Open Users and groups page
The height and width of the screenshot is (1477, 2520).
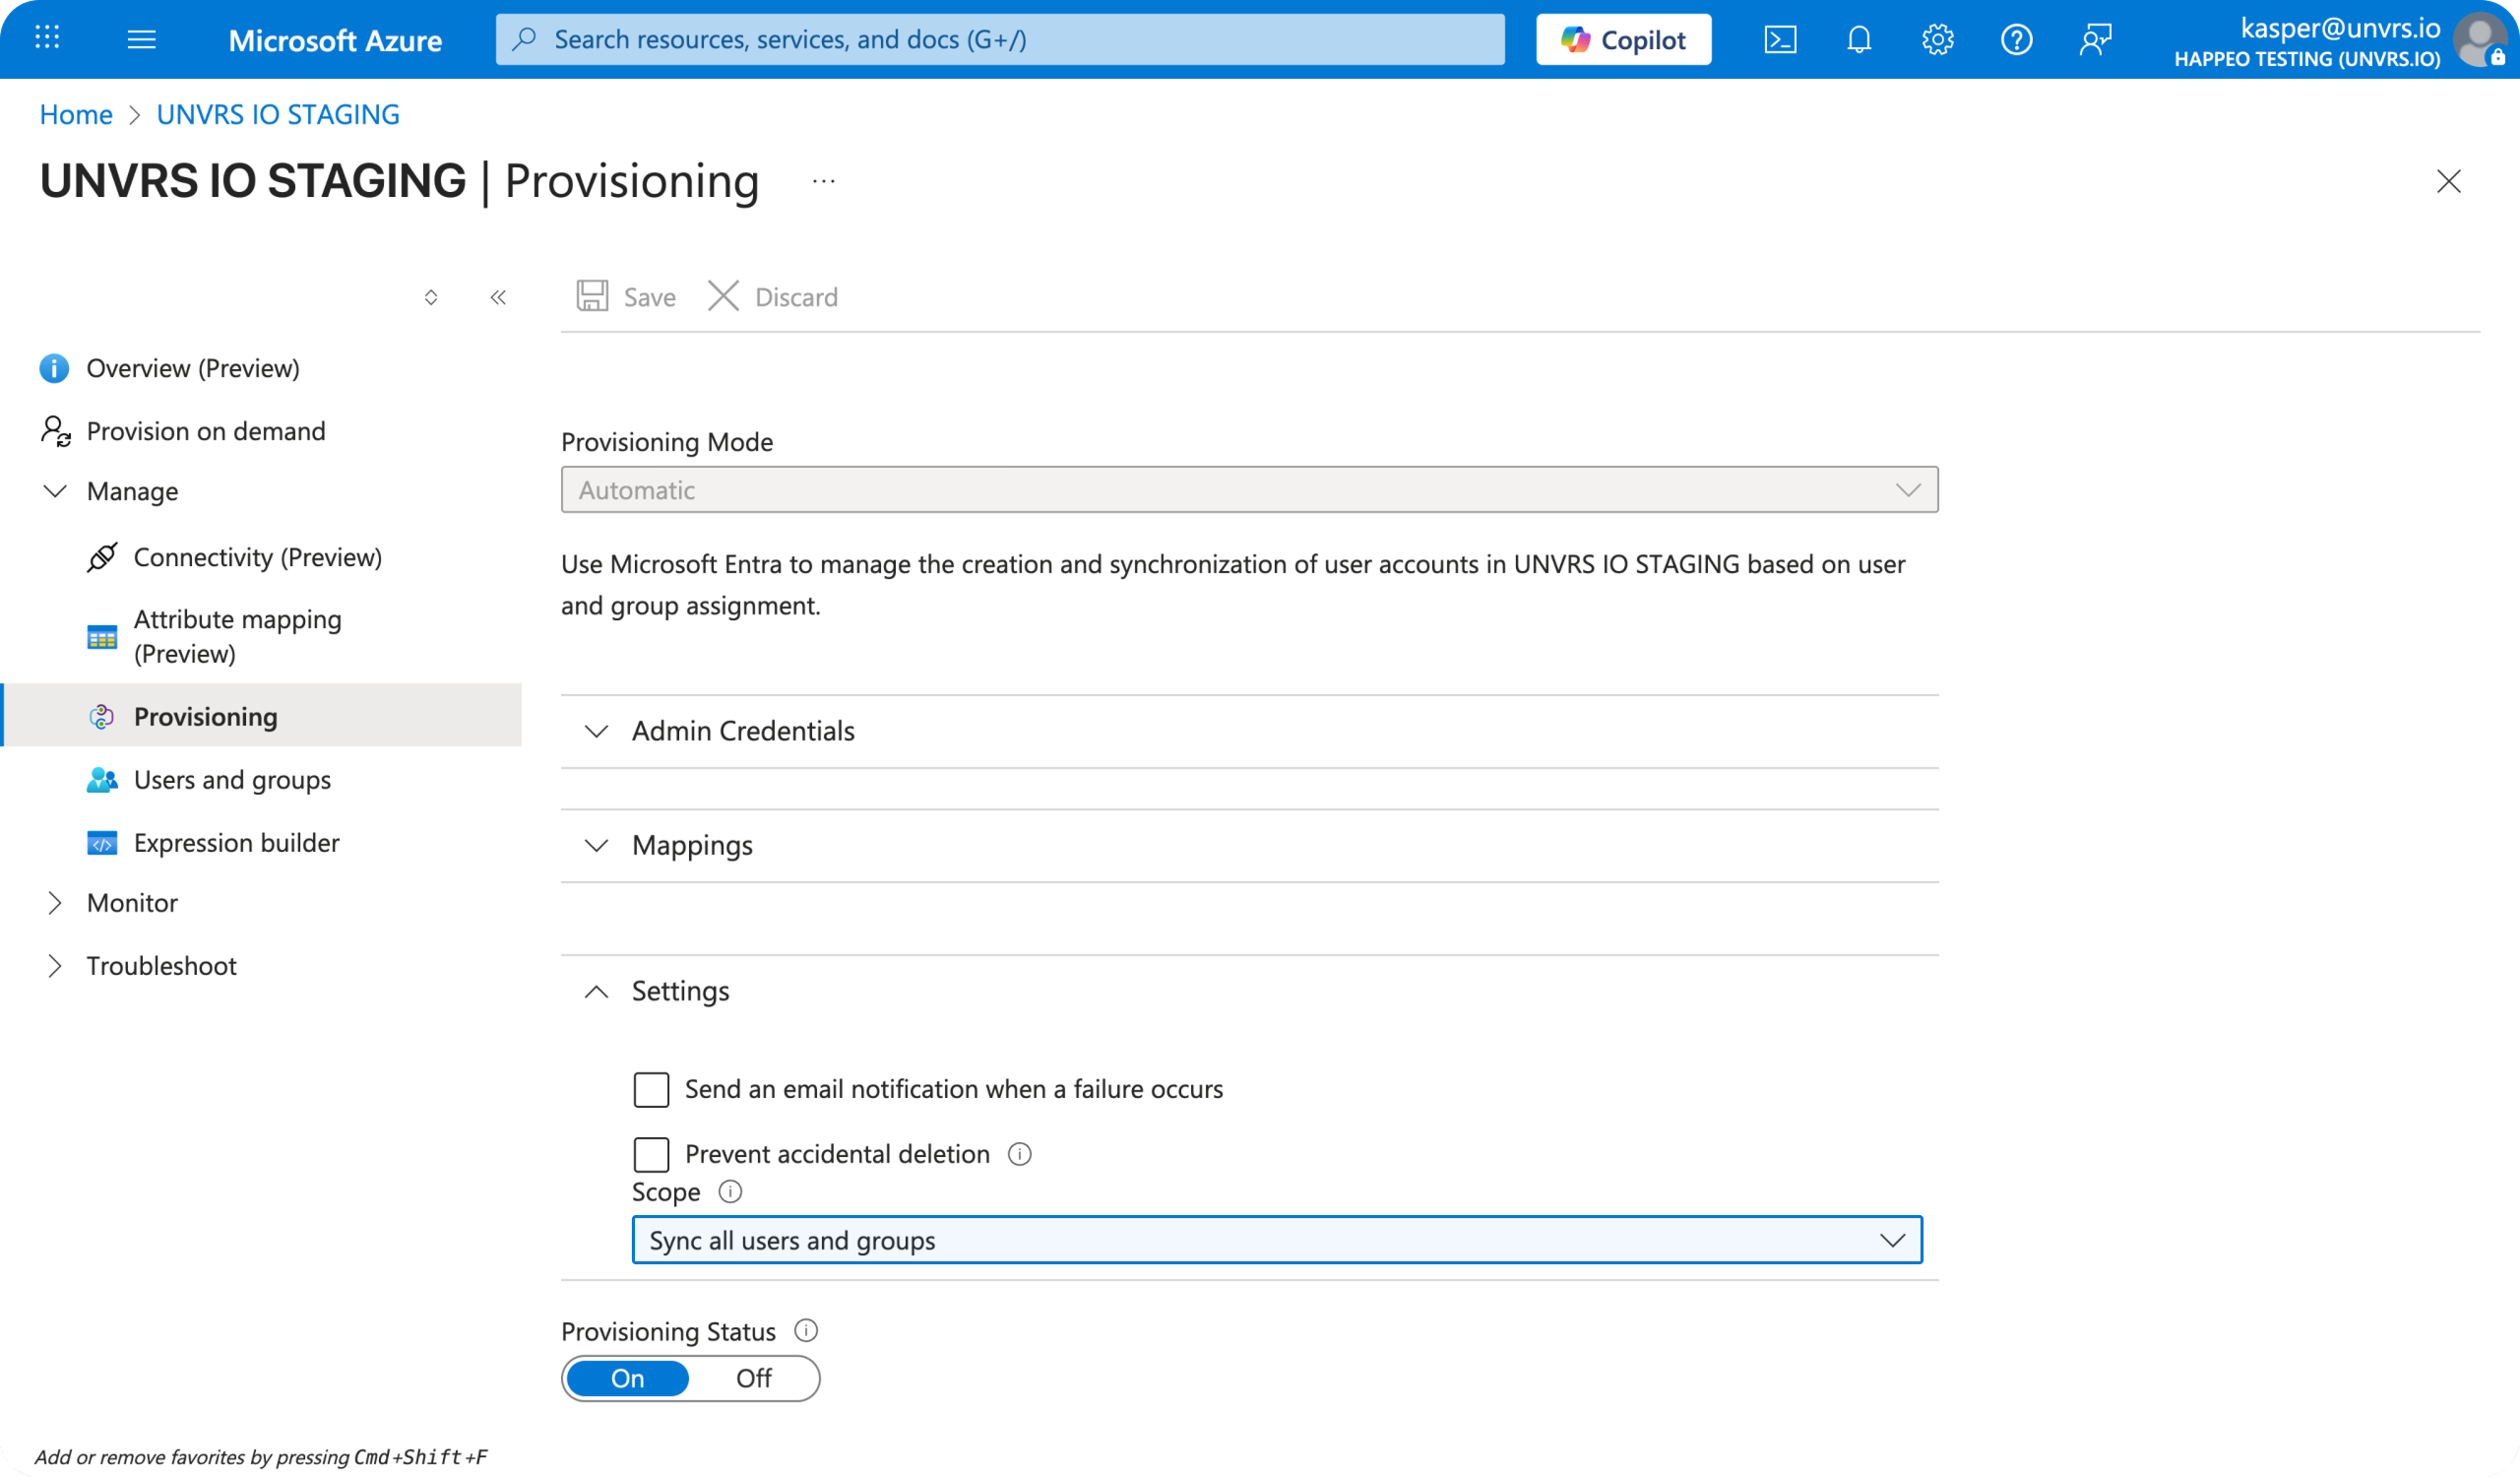[232, 779]
